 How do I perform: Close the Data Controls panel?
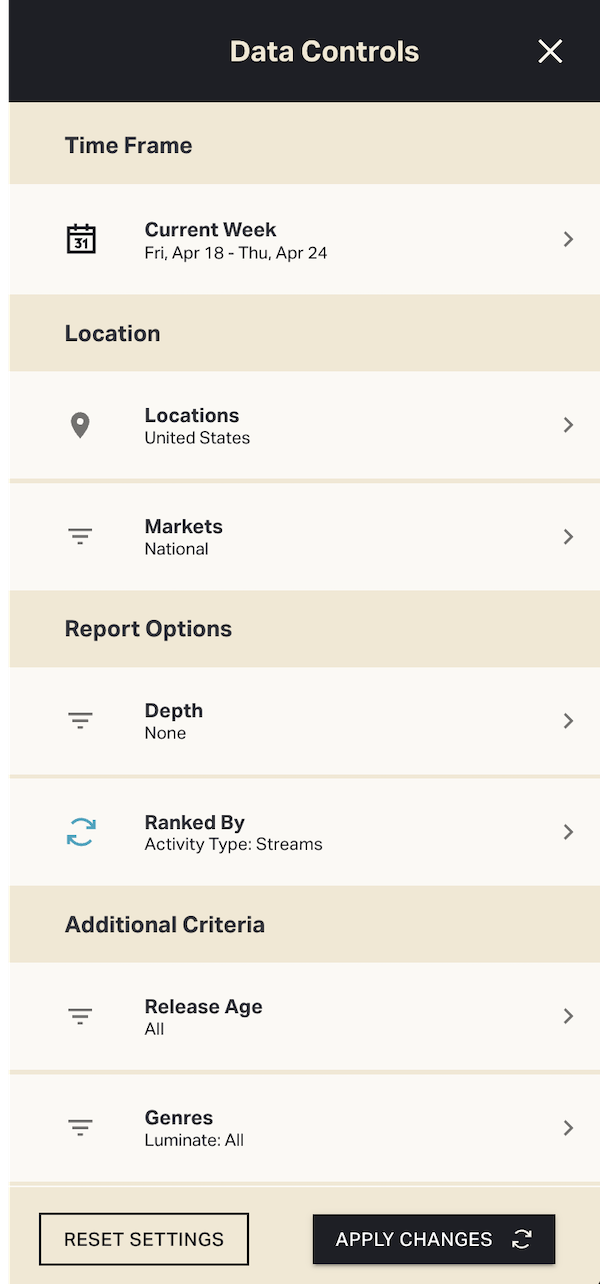[x=550, y=52]
